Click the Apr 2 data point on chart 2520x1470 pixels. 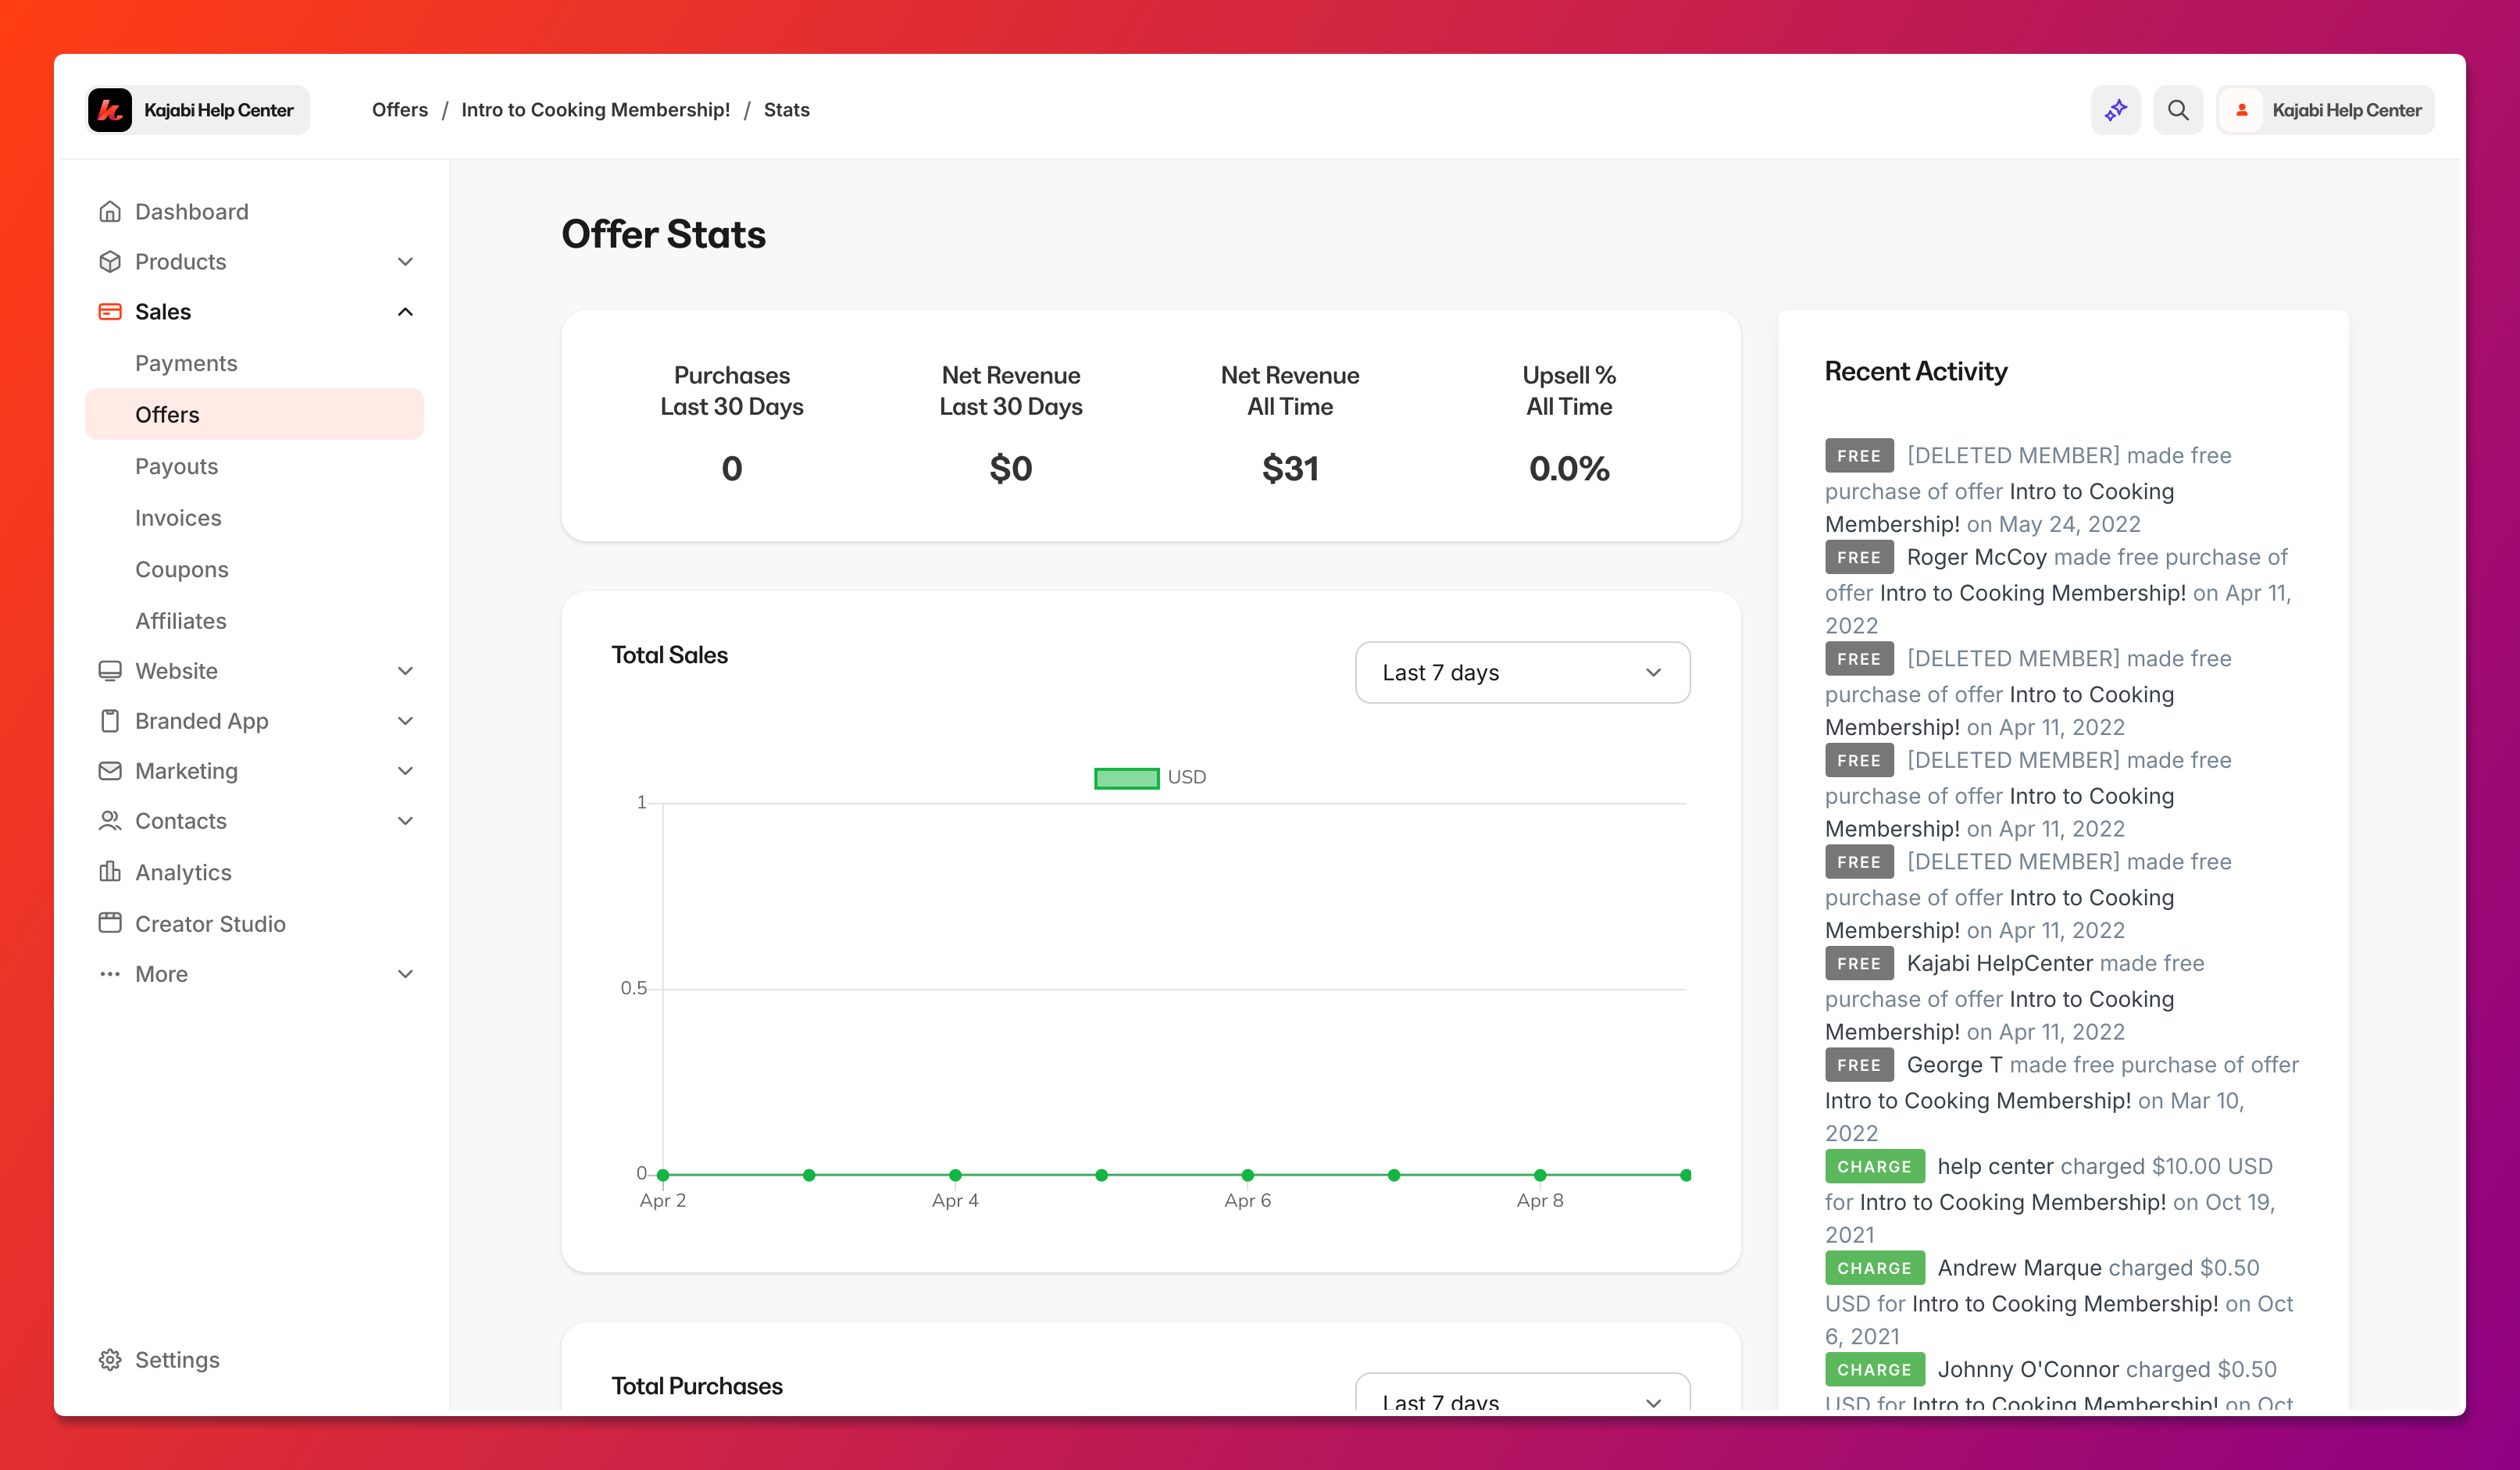663,1175
